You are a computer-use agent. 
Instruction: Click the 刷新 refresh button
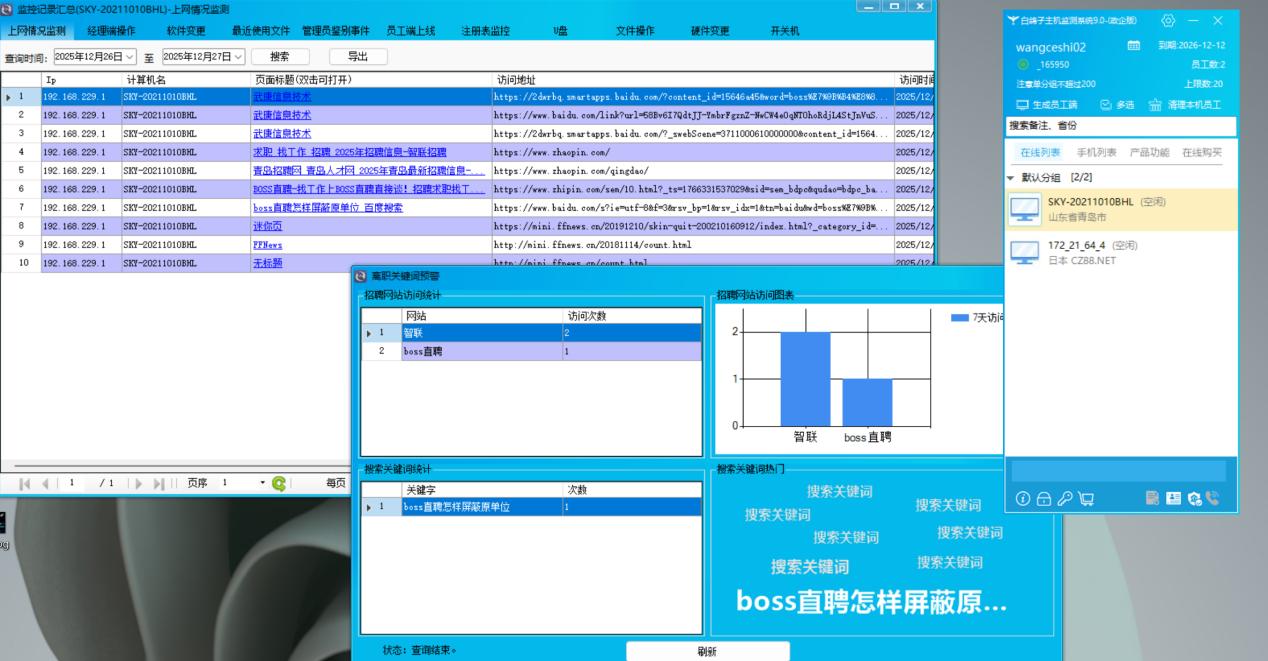[x=707, y=651]
